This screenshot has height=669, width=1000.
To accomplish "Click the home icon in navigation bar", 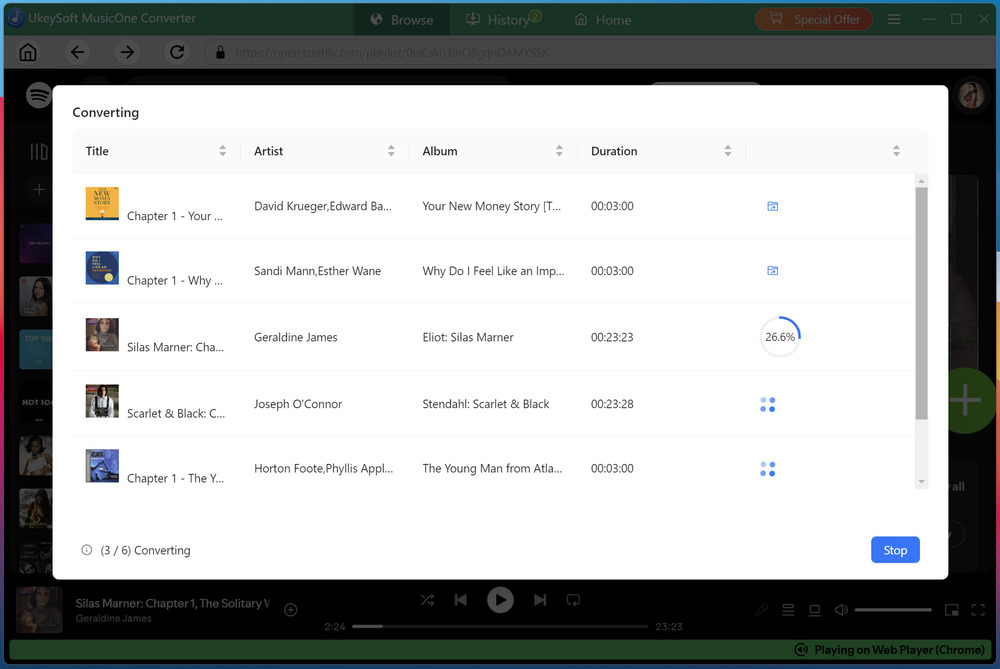I will pyautogui.click(x=28, y=52).
